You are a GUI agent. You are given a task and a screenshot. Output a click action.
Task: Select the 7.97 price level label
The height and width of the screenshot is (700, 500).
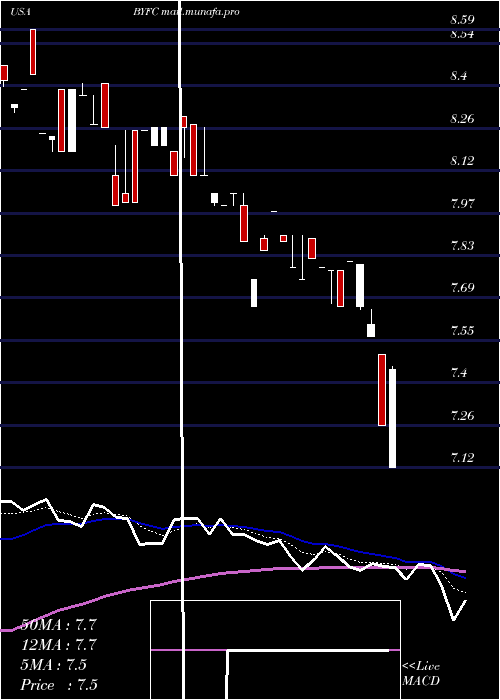(x=462, y=204)
